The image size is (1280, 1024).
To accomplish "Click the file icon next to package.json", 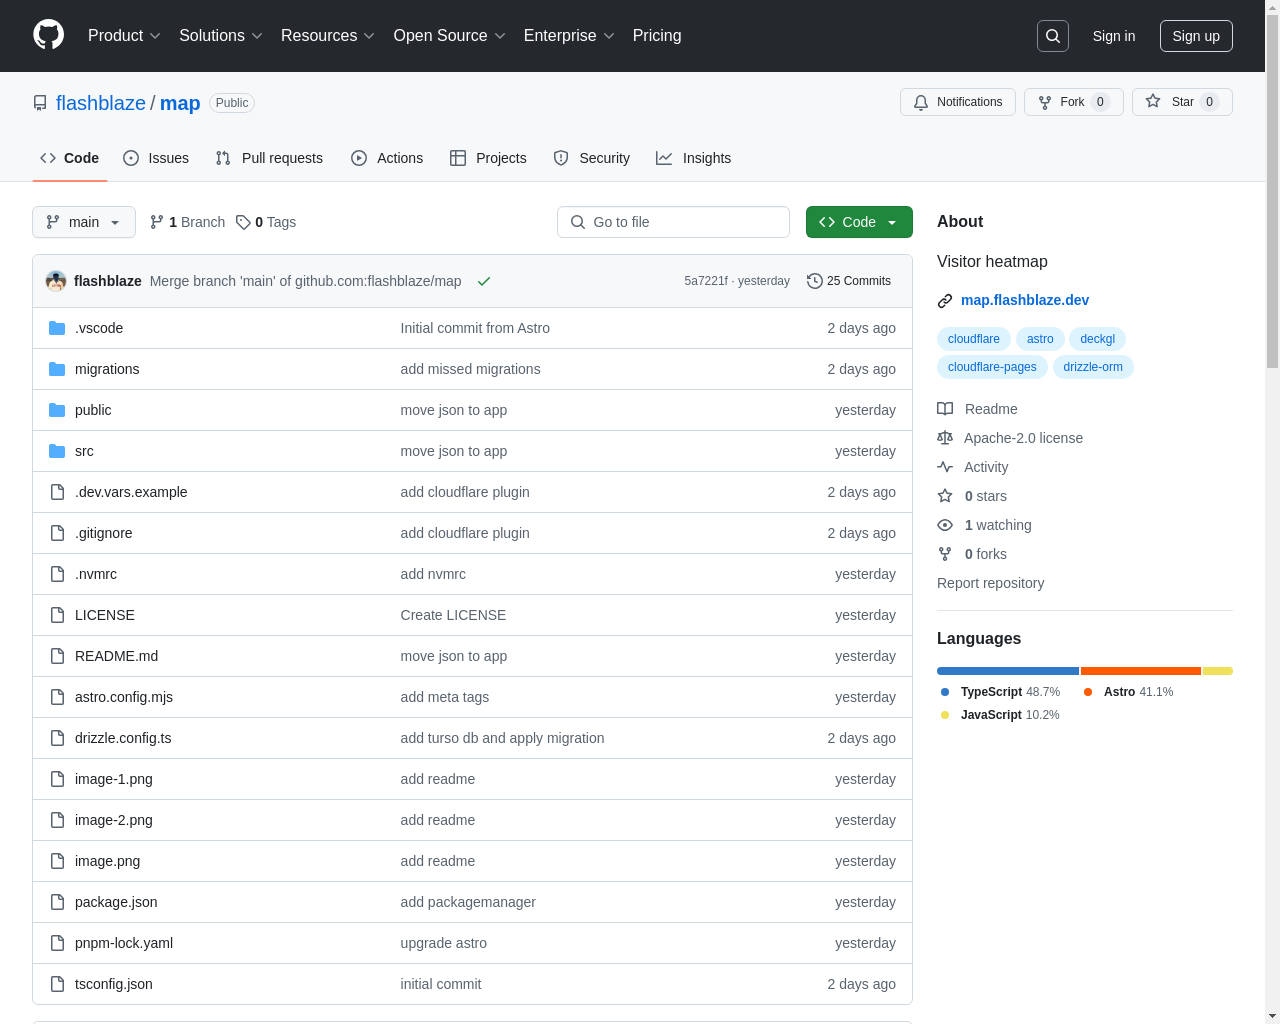I will coord(57,902).
